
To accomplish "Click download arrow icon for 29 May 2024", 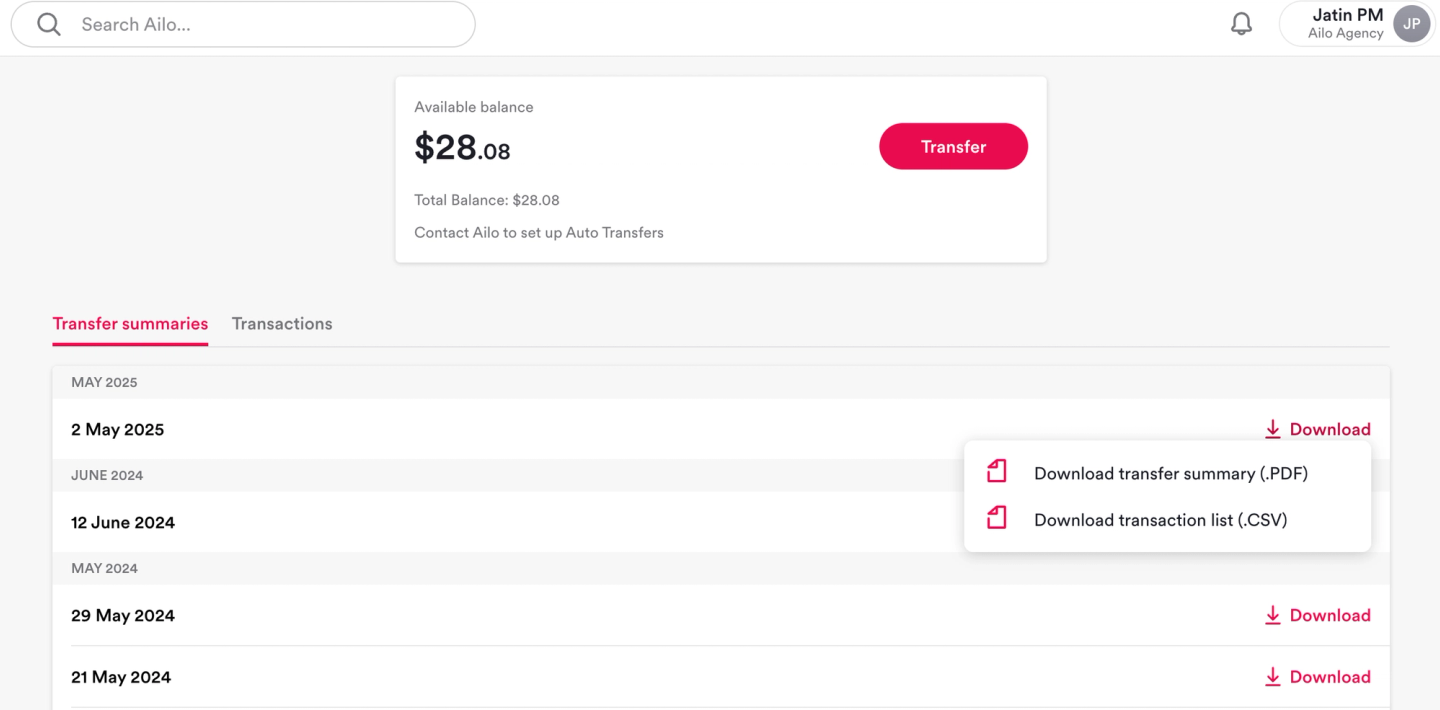I will 1272,615.
